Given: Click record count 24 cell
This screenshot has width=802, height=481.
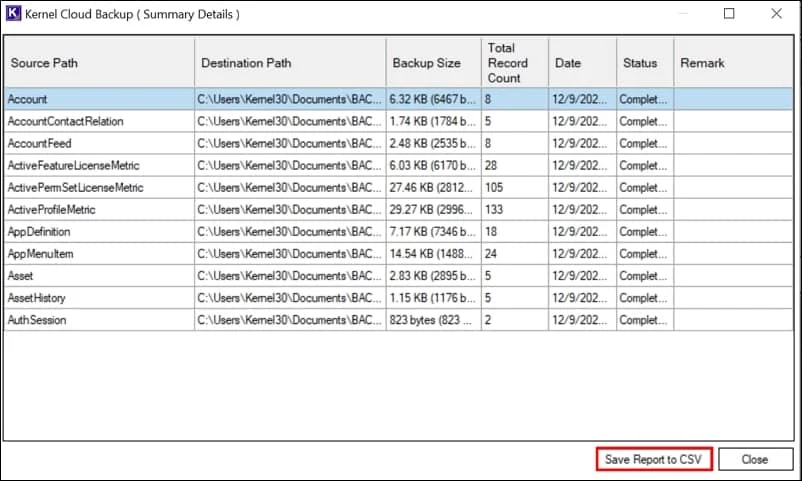Looking at the screenshot, I should [x=515, y=253].
